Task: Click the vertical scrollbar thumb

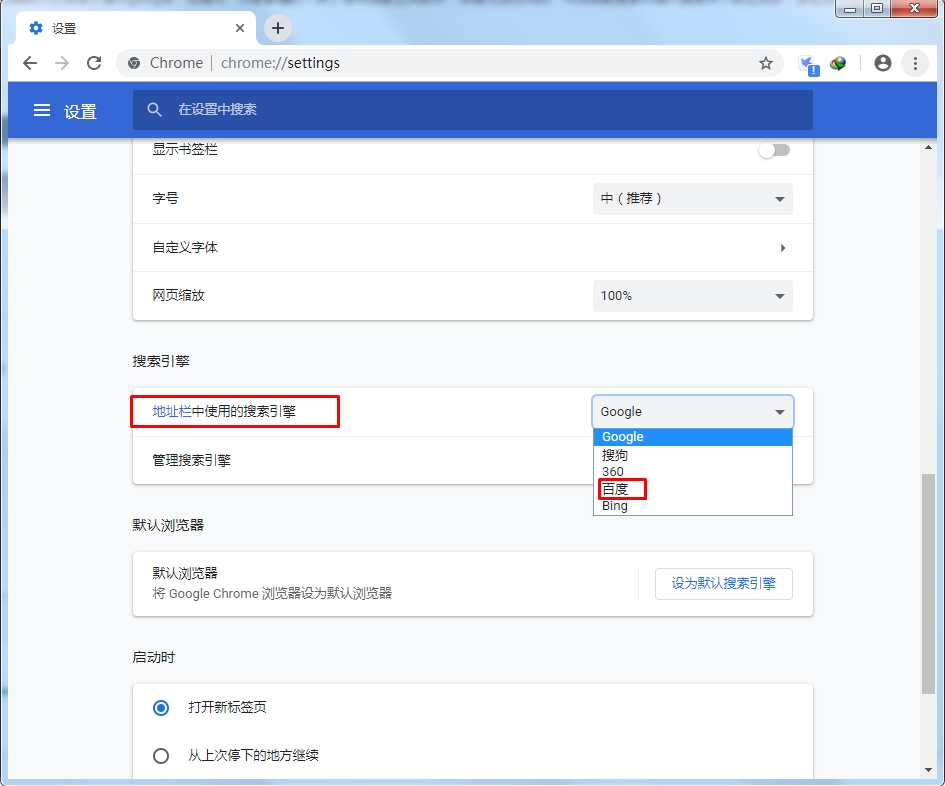Action: (x=928, y=583)
